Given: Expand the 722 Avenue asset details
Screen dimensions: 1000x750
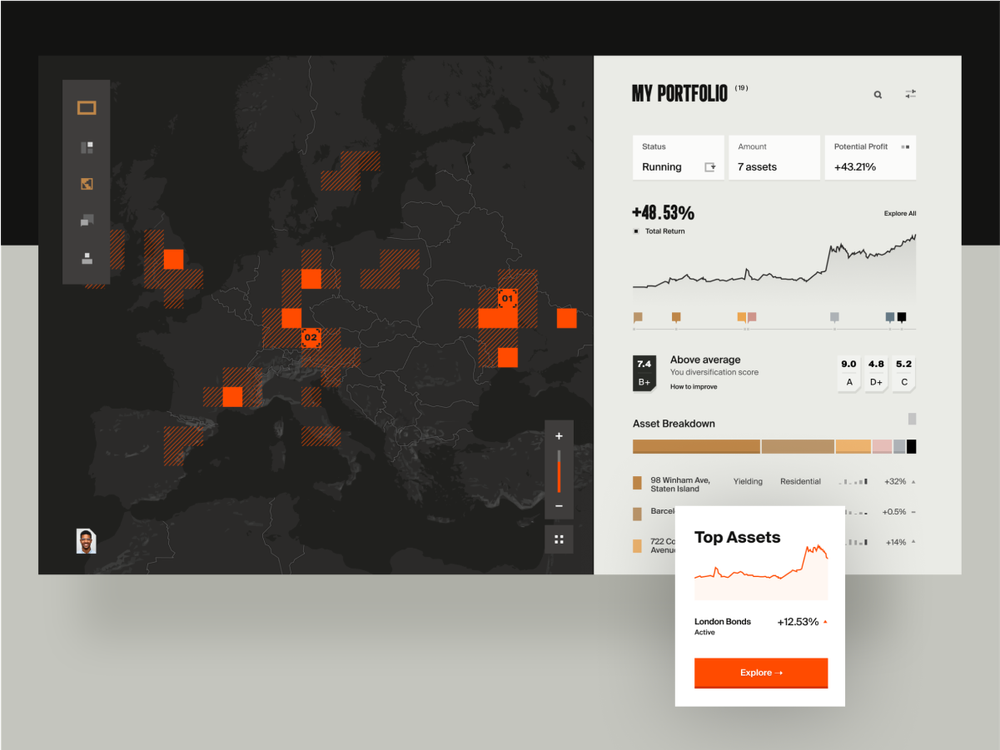Looking at the screenshot, I should [911, 543].
